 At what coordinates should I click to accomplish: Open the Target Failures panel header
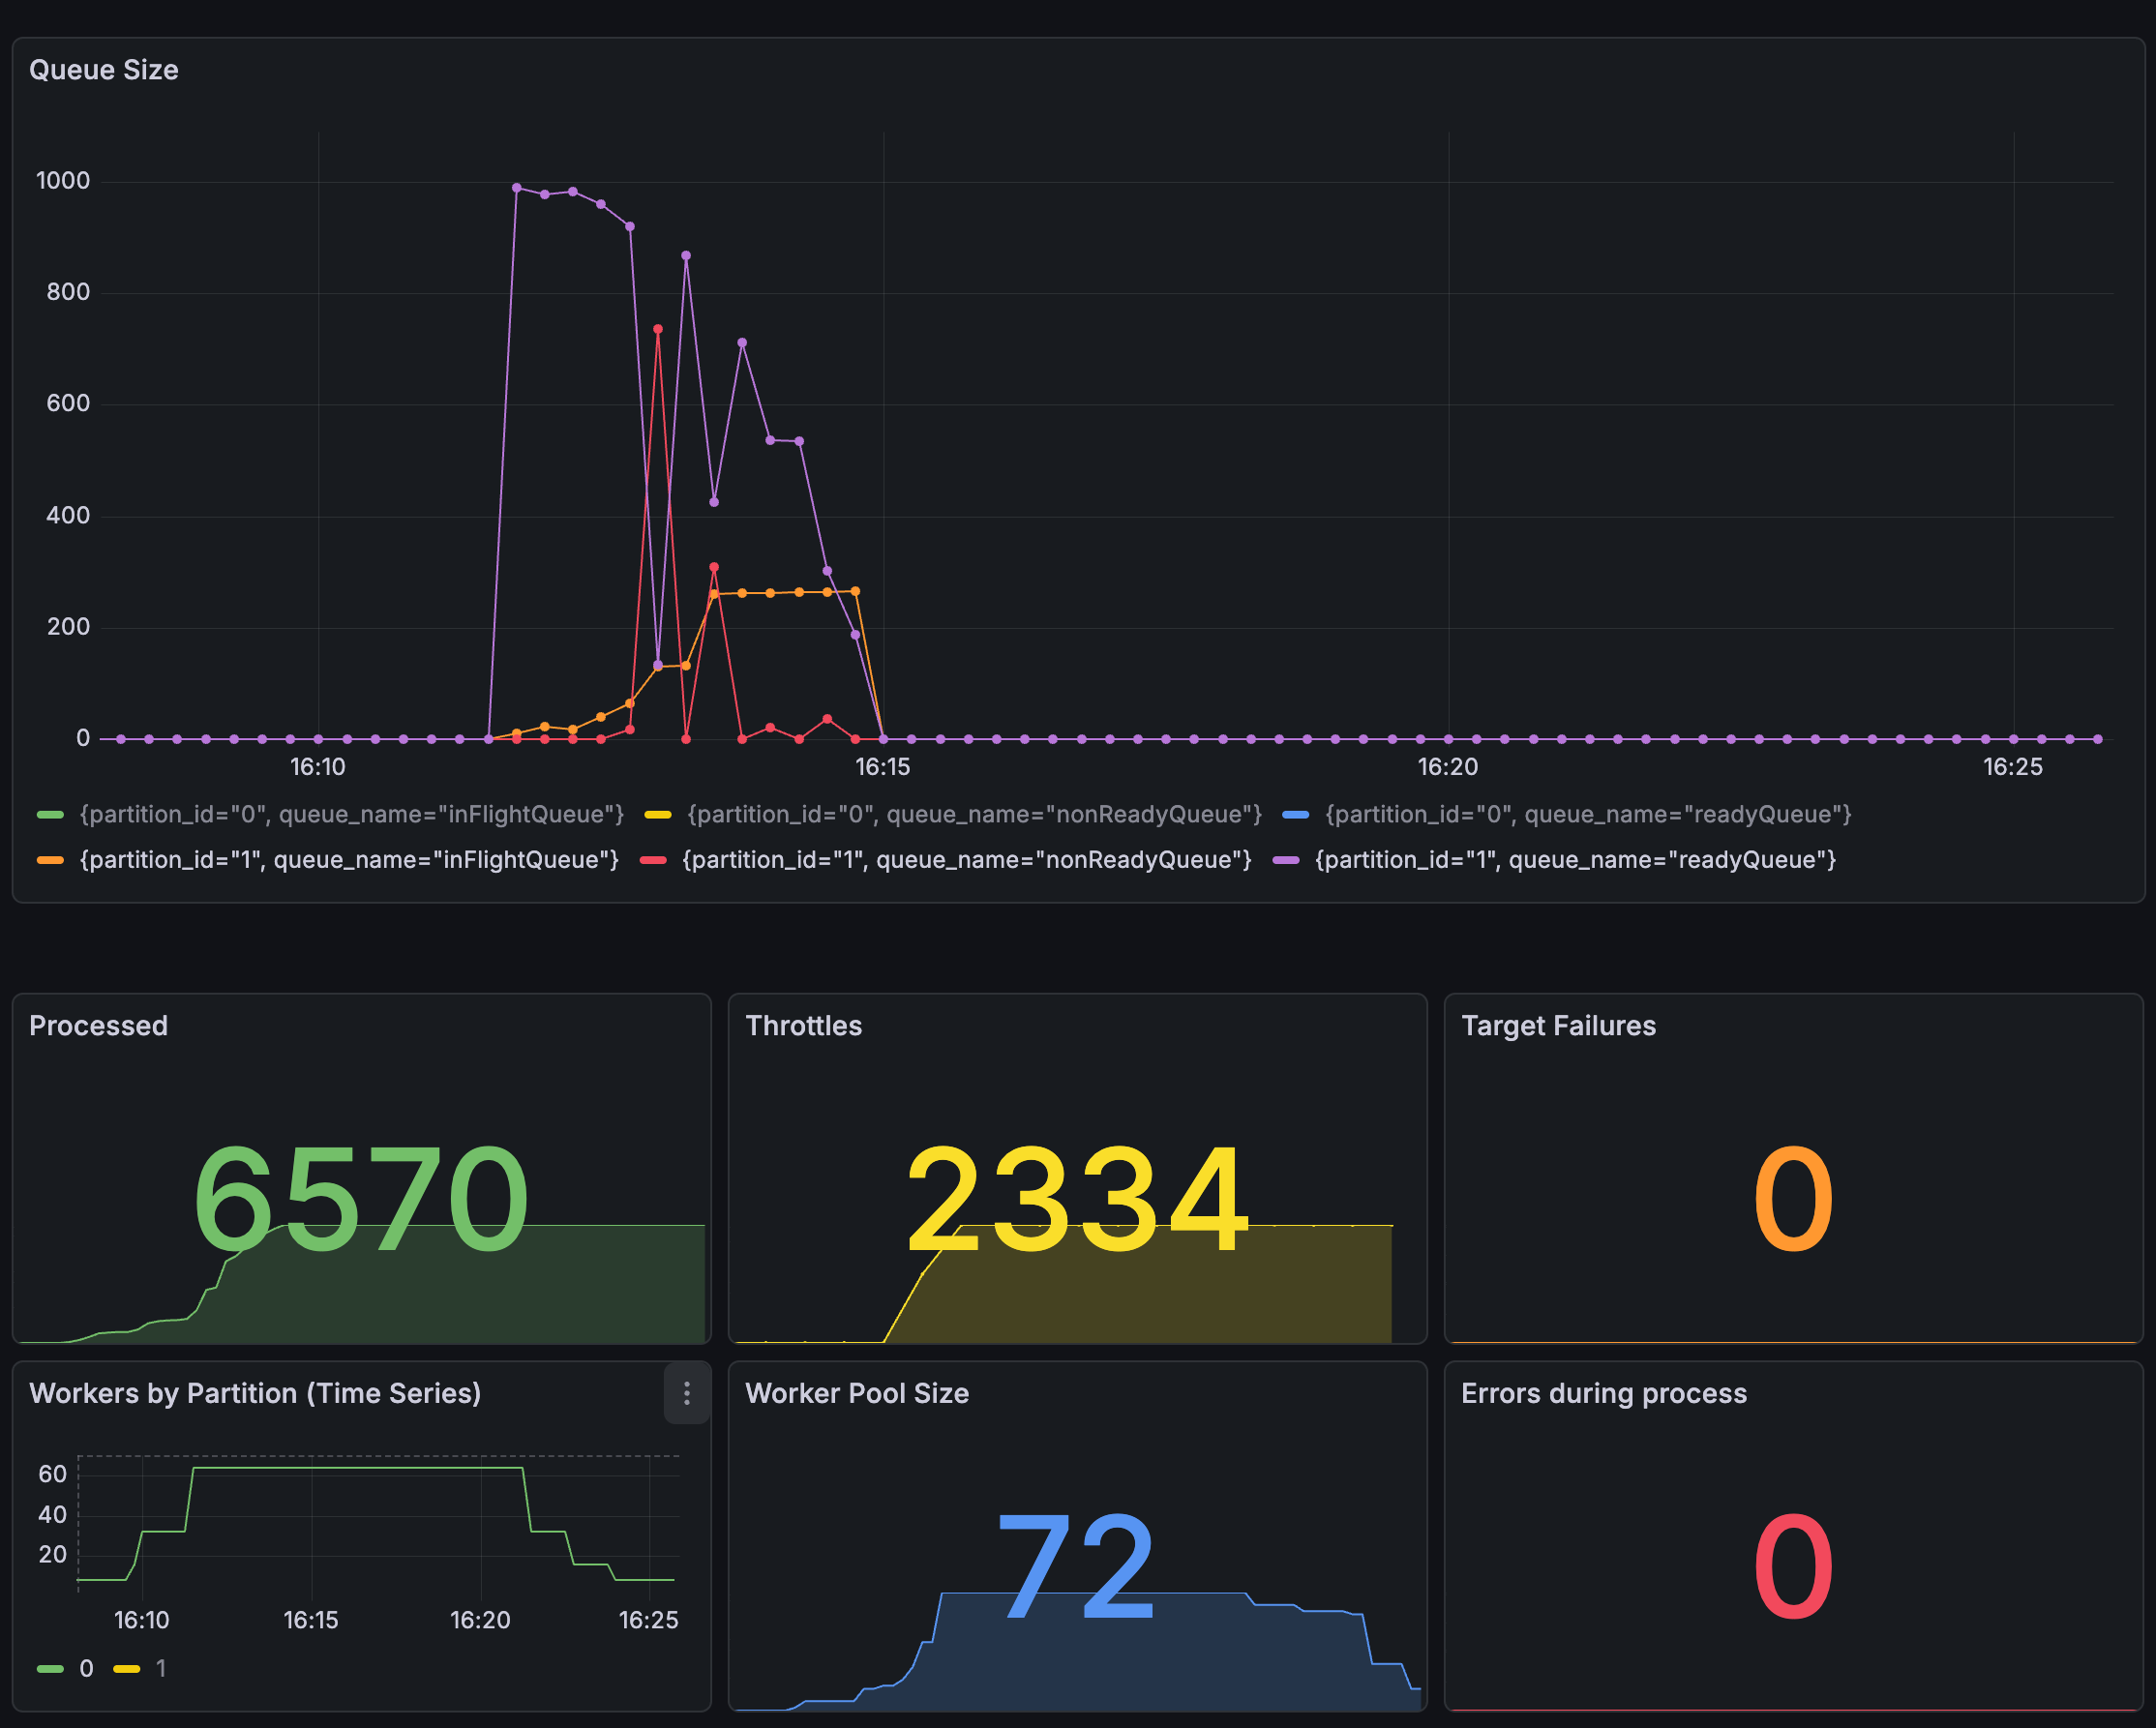[x=1558, y=1026]
